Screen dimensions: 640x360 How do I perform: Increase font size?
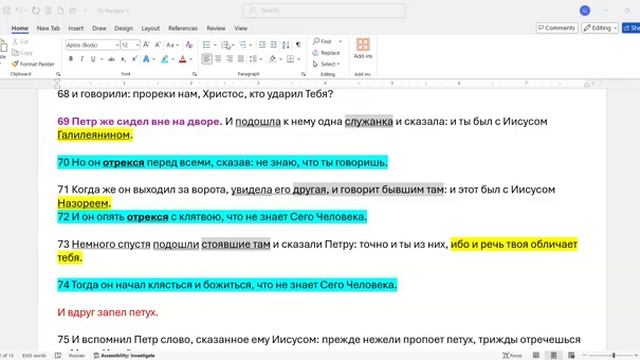[146, 44]
